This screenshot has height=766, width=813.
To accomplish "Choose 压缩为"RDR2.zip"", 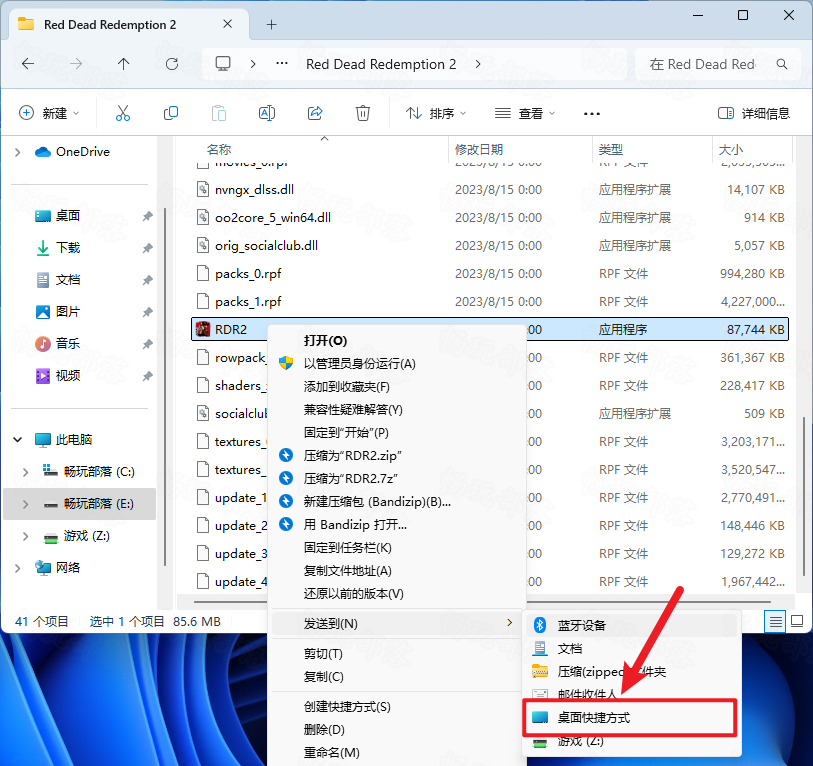I will click(x=397, y=455).
